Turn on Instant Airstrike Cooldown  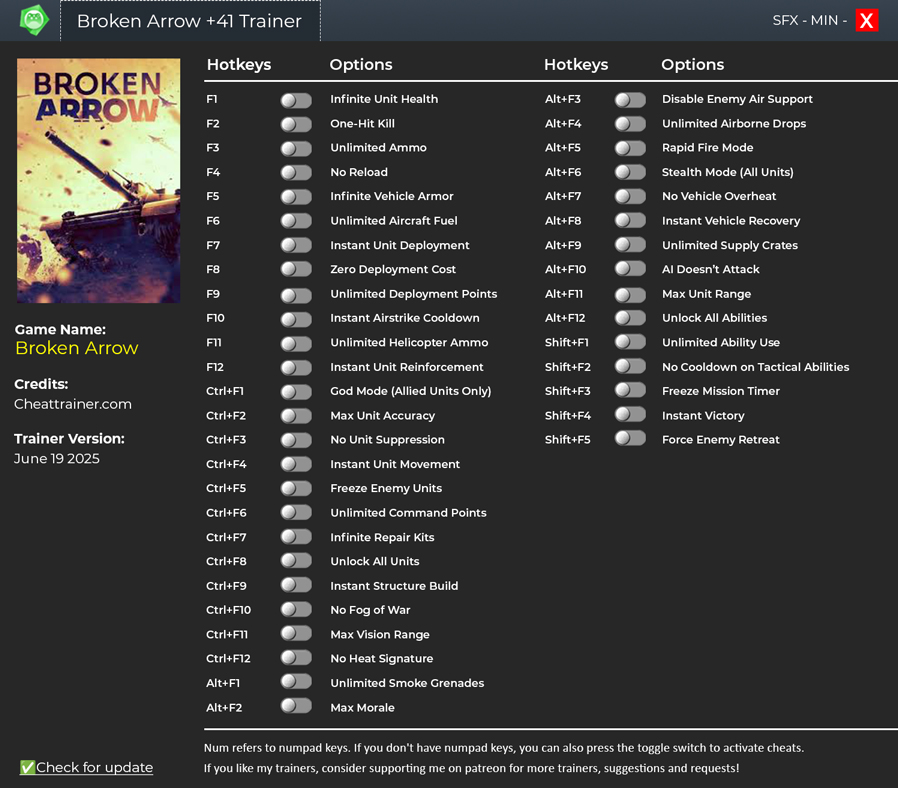click(296, 319)
